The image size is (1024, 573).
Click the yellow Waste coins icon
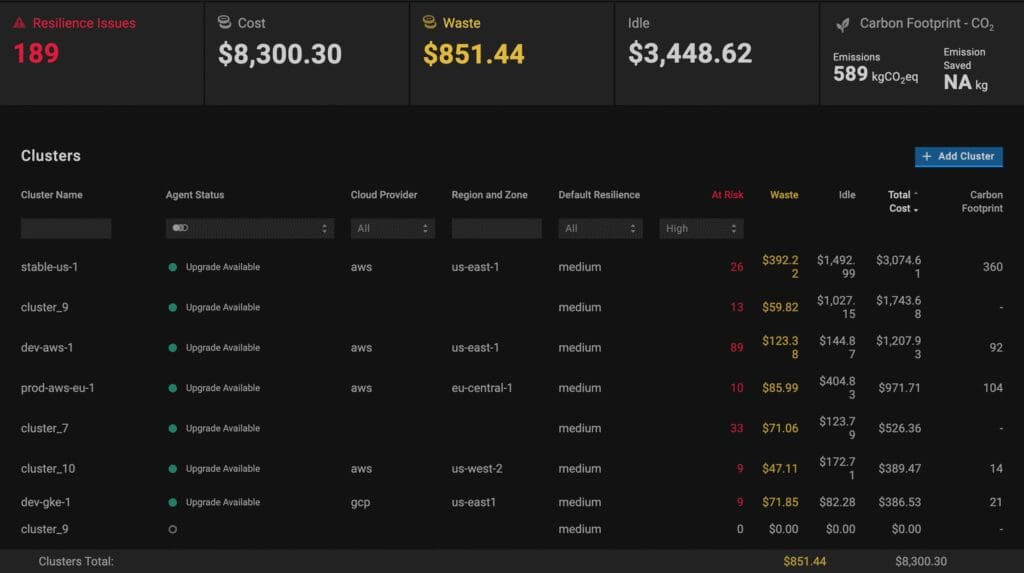point(430,23)
